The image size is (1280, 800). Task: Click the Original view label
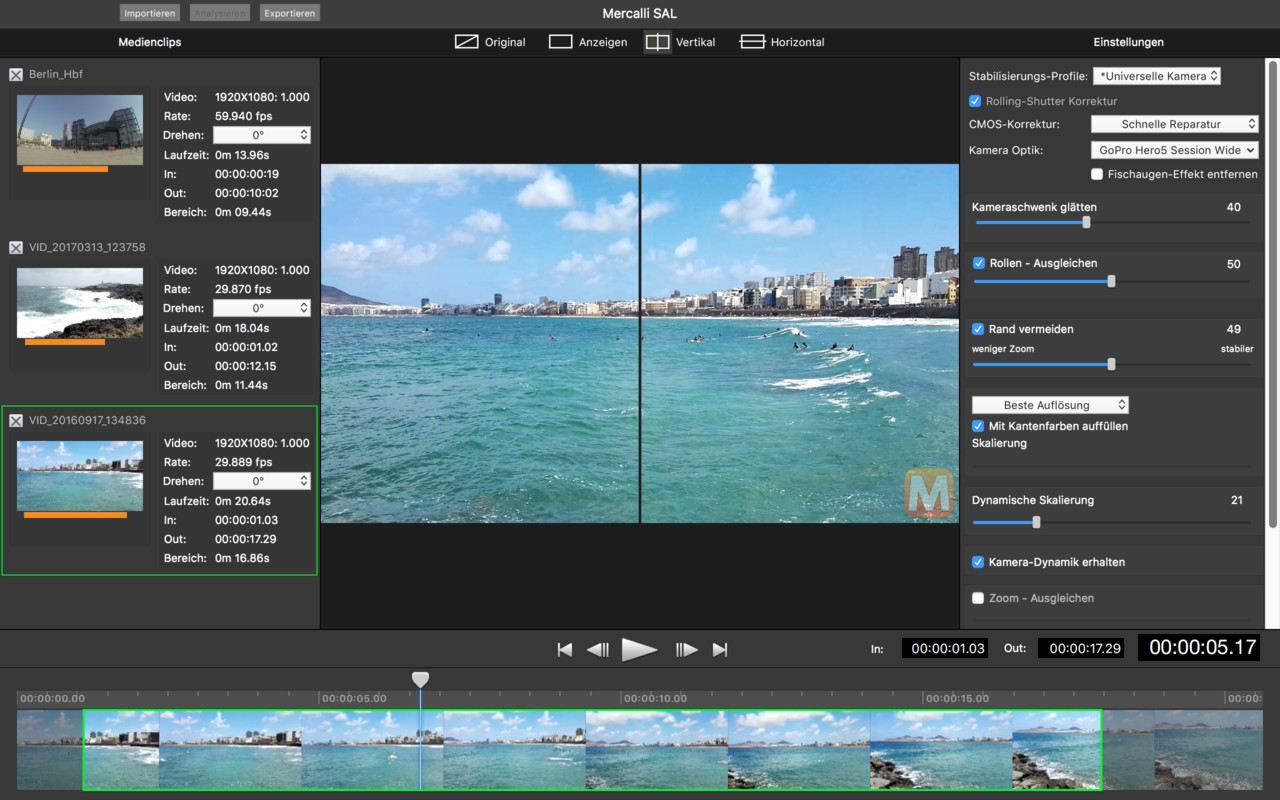click(x=505, y=42)
